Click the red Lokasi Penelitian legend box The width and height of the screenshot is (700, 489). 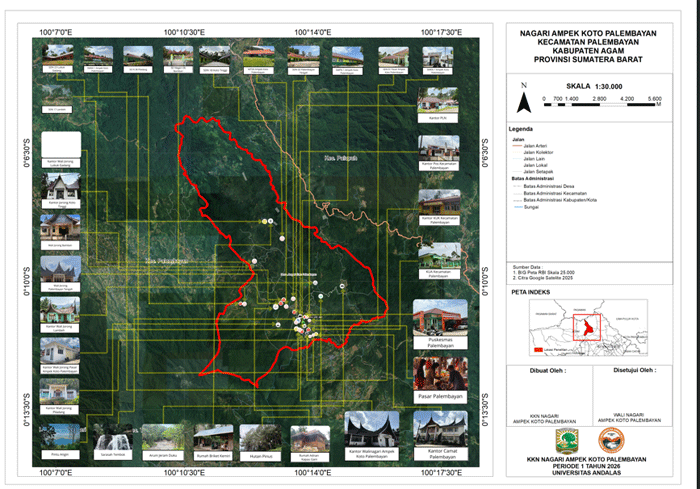coord(538,350)
